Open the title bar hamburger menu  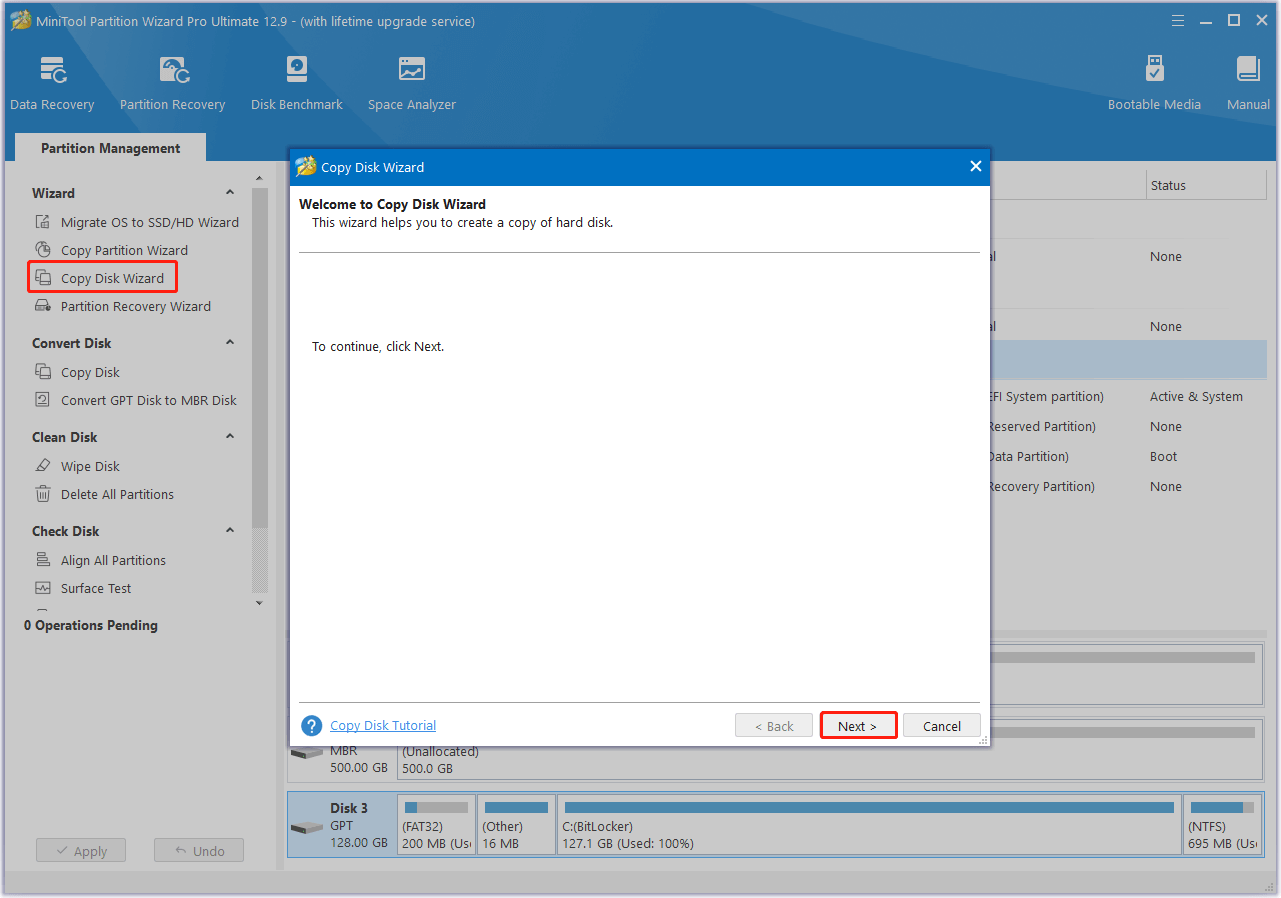click(x=1177, y=20)
